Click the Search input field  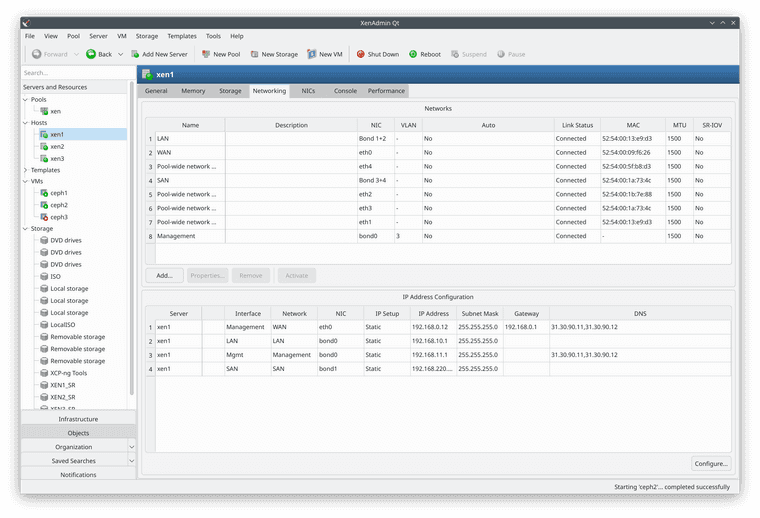75,73
